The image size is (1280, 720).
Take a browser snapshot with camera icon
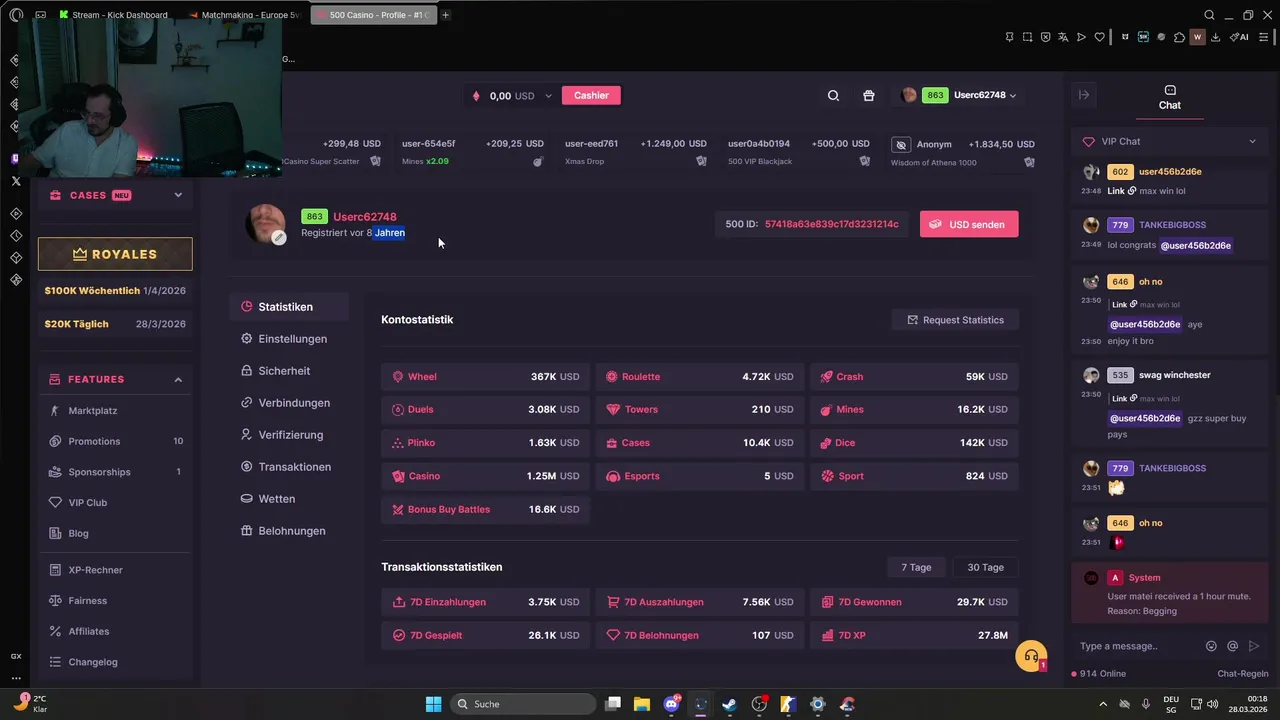tap(1027, 37)
